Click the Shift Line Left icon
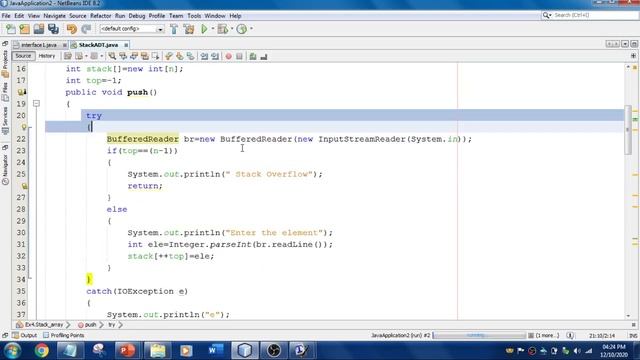640x360 pixels. (204, 56)
